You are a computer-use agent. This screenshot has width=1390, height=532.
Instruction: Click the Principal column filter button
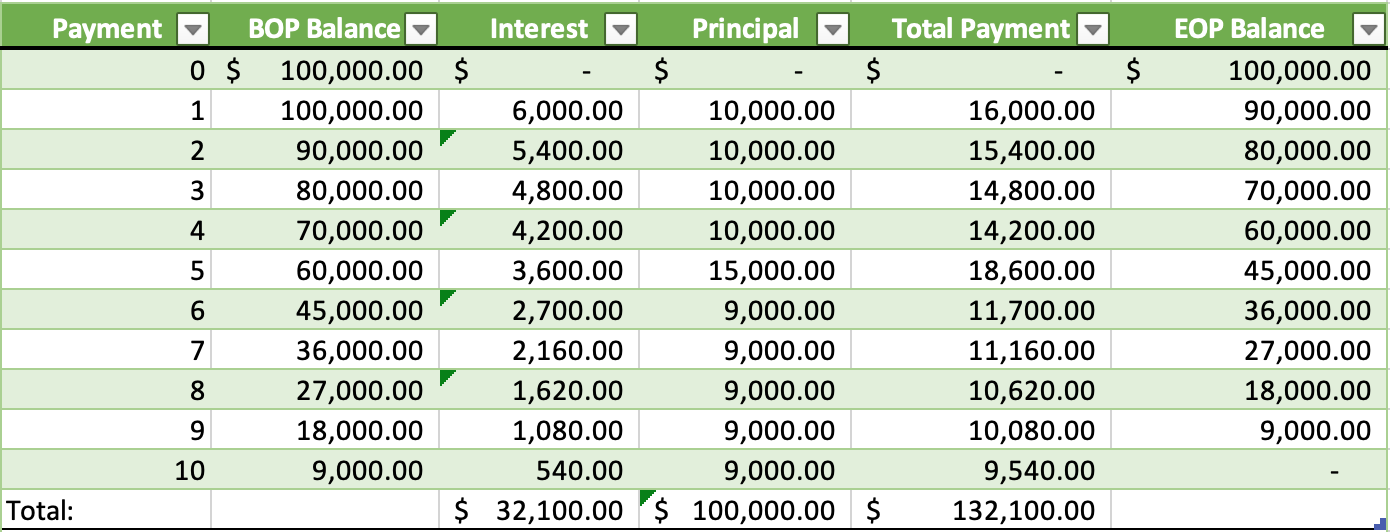(832, 30)
